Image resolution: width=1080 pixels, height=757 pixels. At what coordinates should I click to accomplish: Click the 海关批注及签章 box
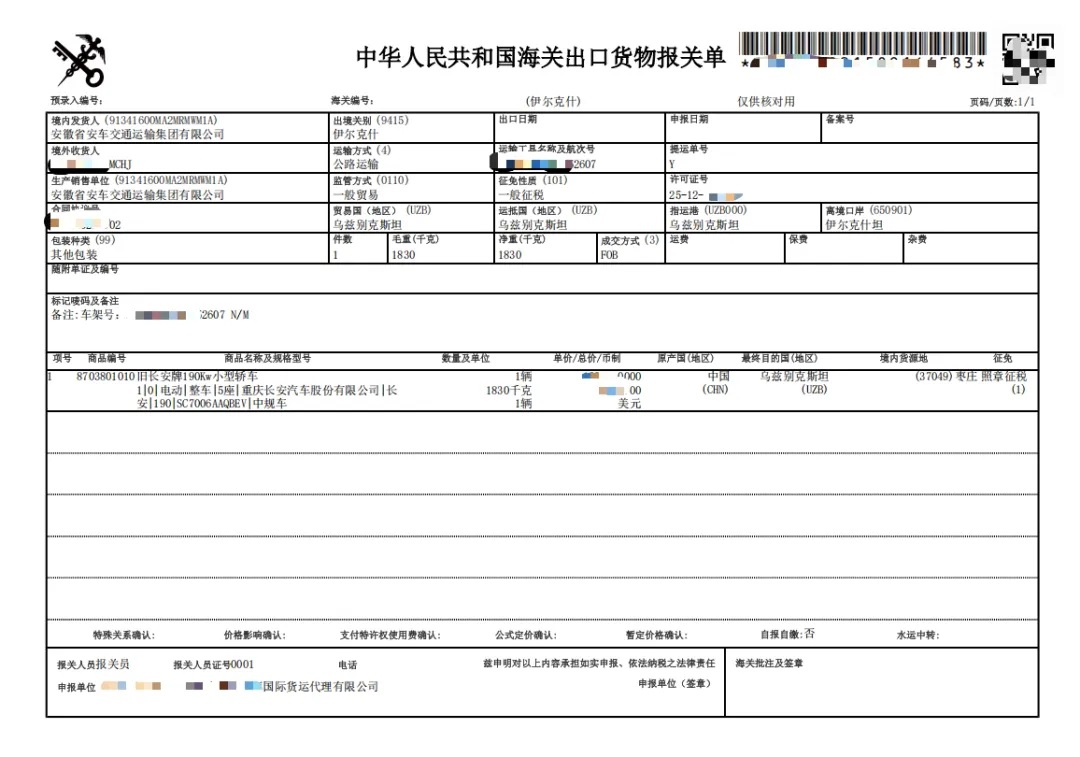click(x=880, y=685)
